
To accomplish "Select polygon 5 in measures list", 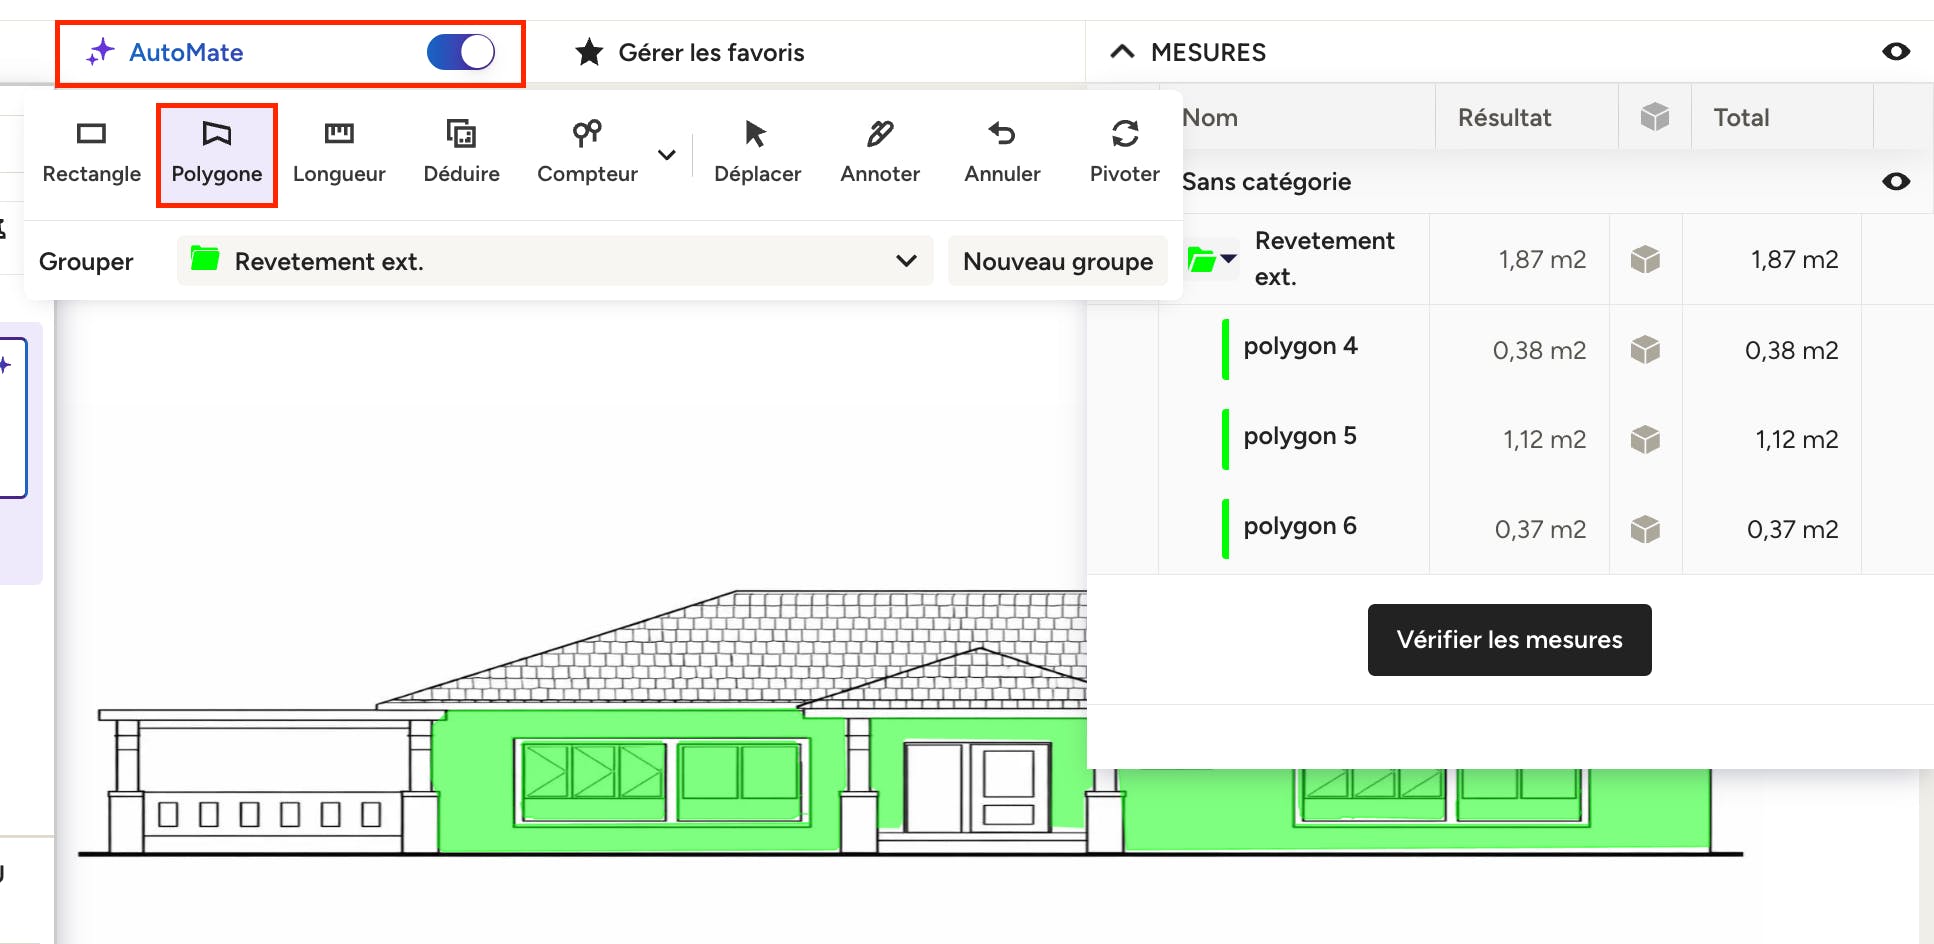I will (1299, 437).
